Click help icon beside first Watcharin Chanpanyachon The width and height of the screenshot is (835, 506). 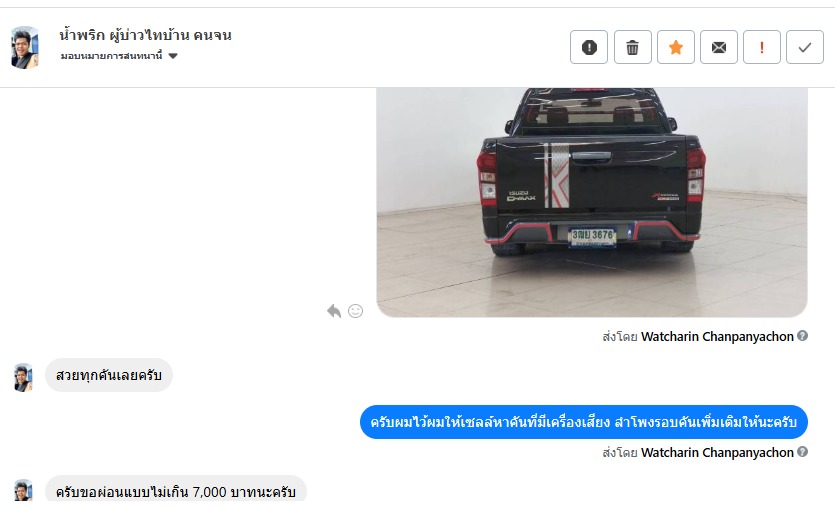[x=803, y=336]
